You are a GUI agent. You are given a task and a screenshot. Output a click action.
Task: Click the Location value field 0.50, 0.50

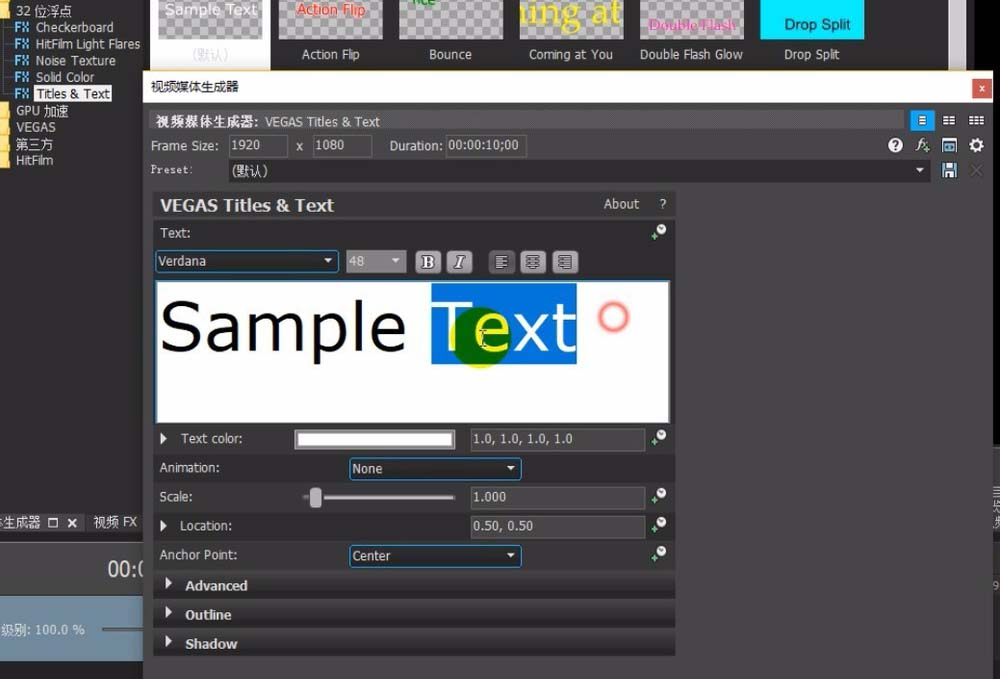click(557, 526)
